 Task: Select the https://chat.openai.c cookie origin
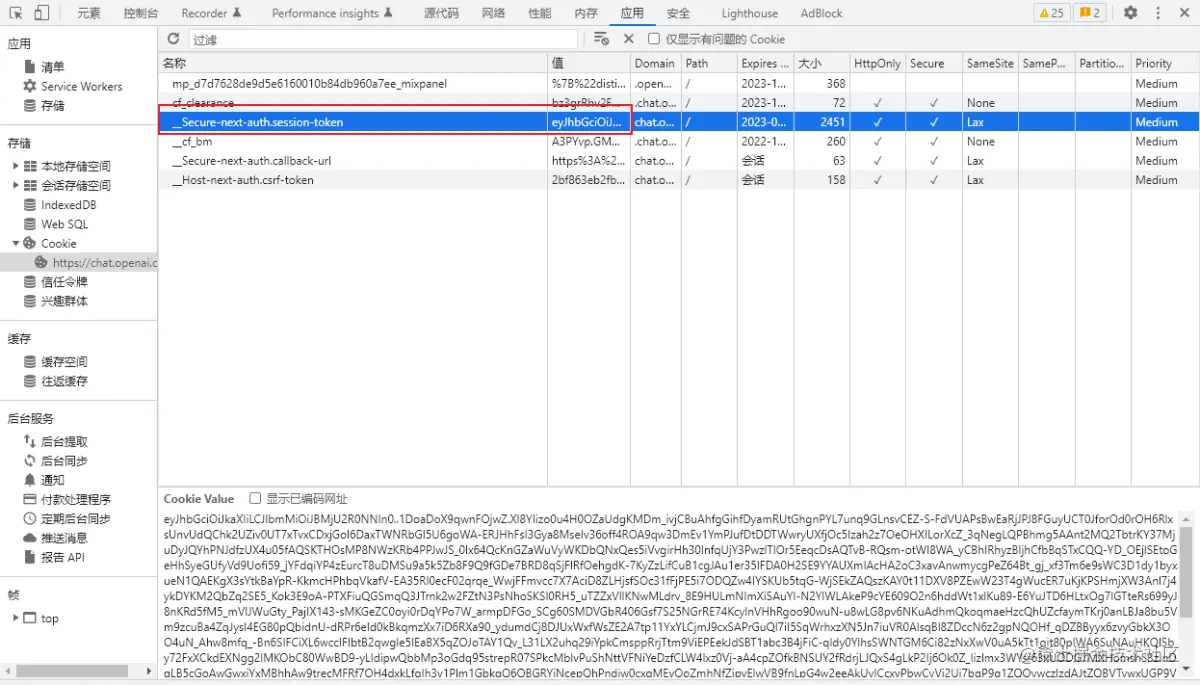click(104, 263)
